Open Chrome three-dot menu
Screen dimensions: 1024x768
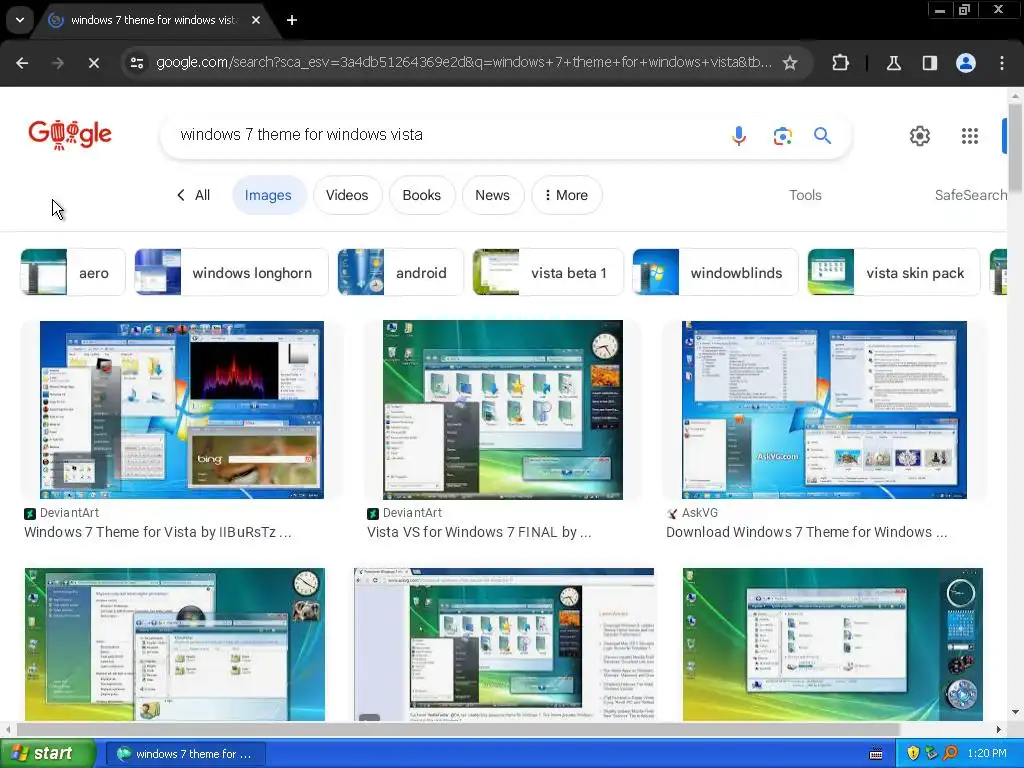[x=1002, y=63]
